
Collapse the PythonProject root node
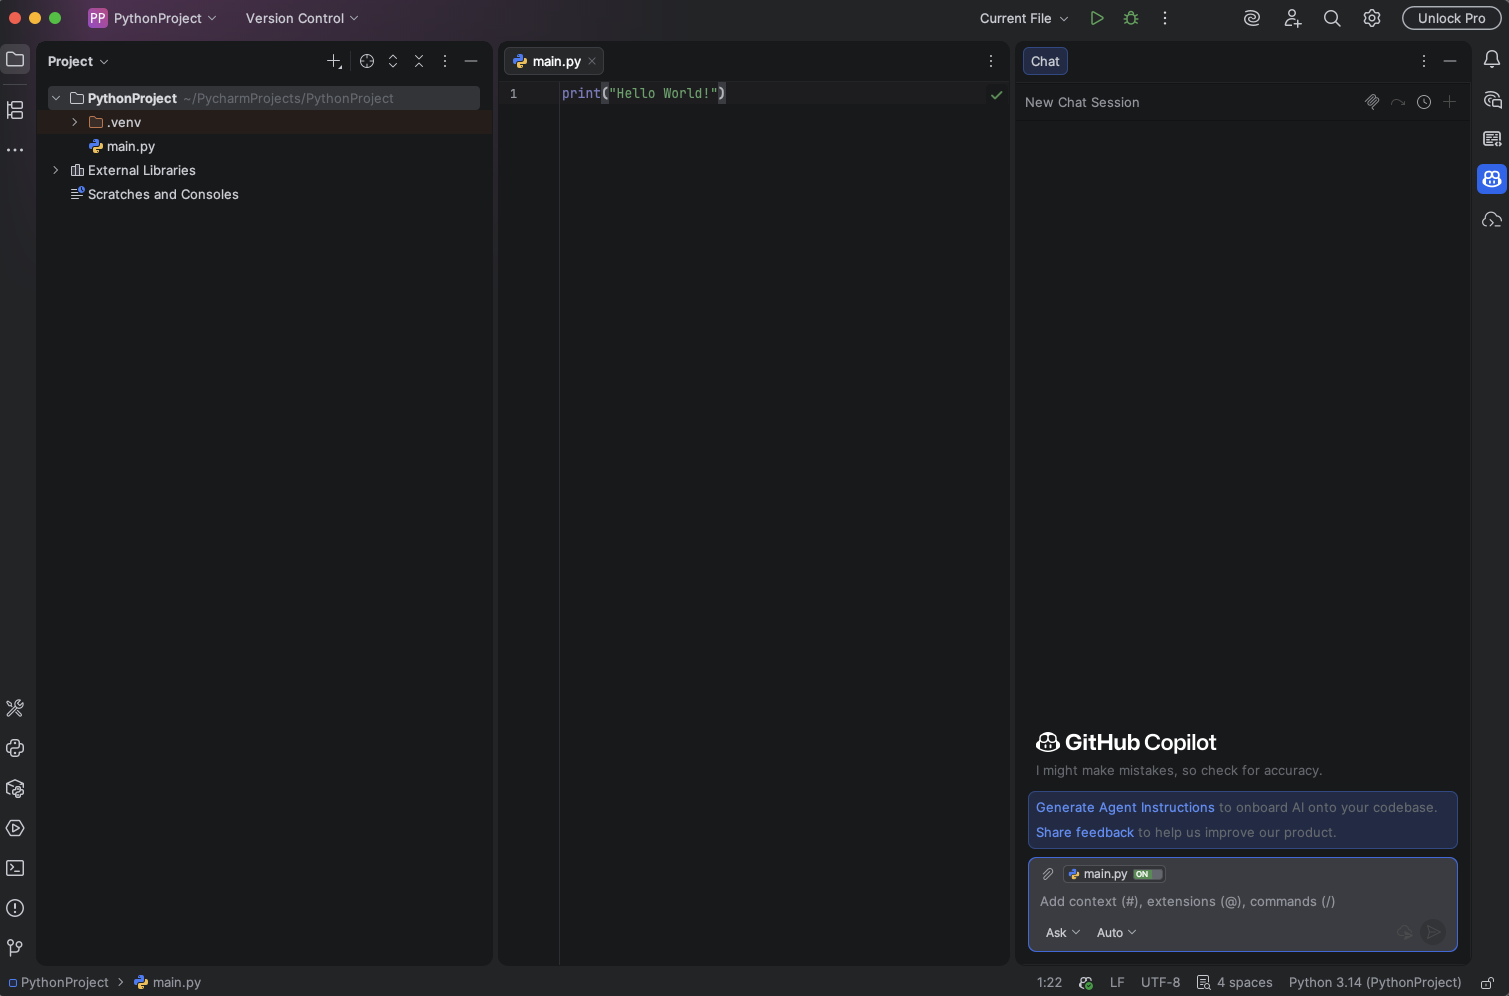click(56, 98)
